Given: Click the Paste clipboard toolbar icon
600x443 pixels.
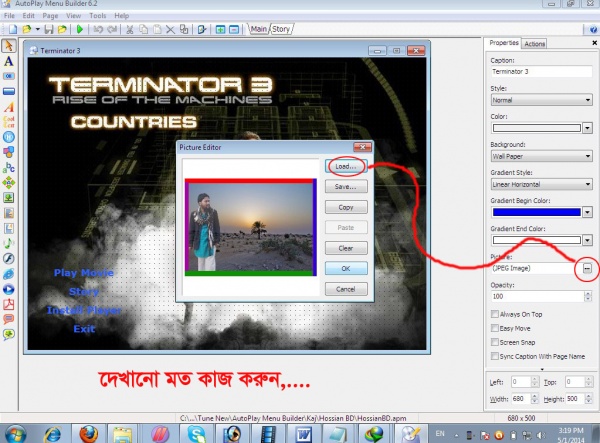Looking at the screenshot, I should [x=157, y=29].
